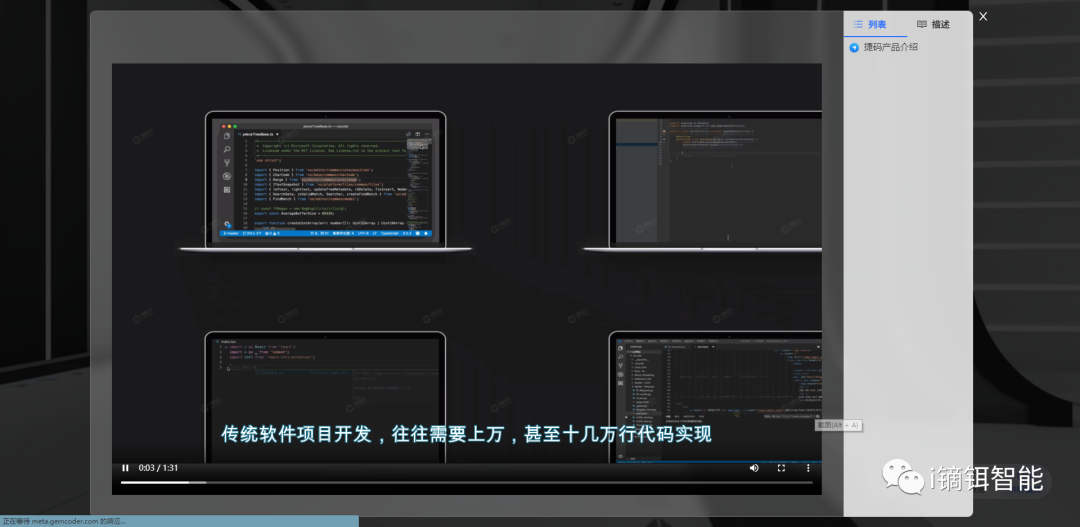
Task: Click the Explorer files icon in VS Code
Action: pyautogui.click(x=227, y=136)
